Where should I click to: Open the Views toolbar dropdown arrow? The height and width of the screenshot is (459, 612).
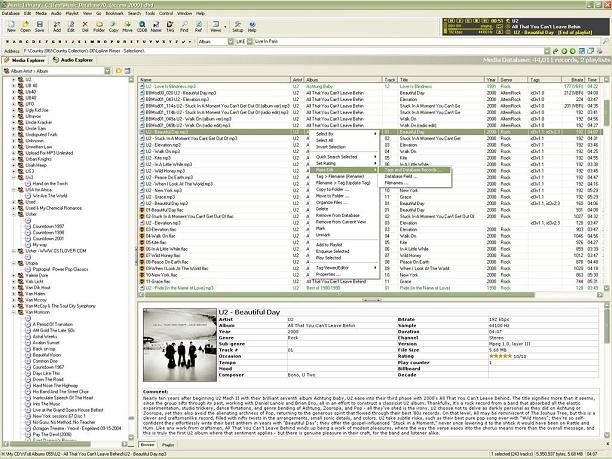[x=225, y=26]
